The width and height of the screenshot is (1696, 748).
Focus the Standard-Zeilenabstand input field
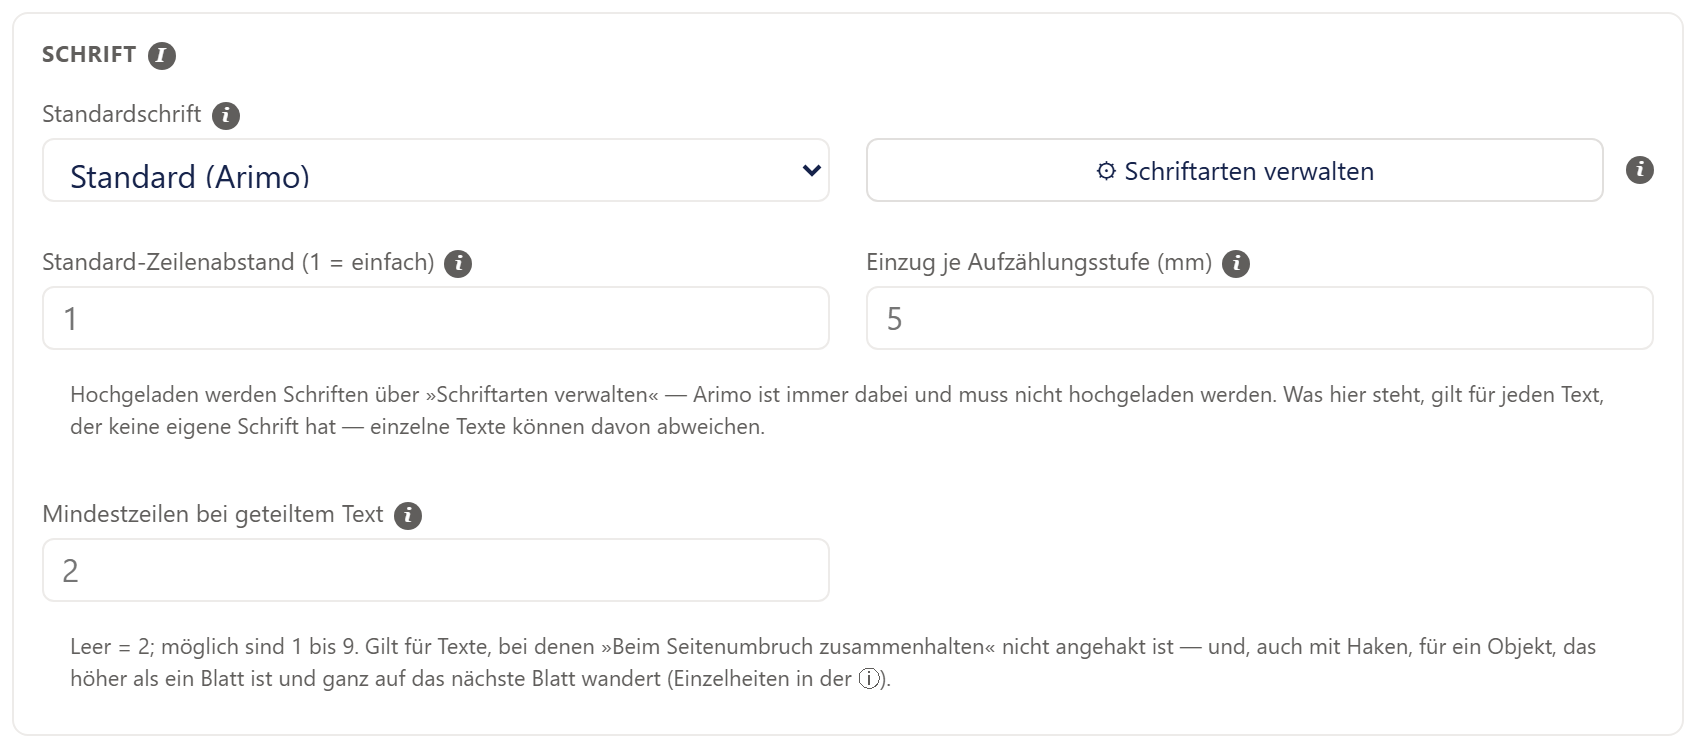pyautogui.click(x=436, y=318)
